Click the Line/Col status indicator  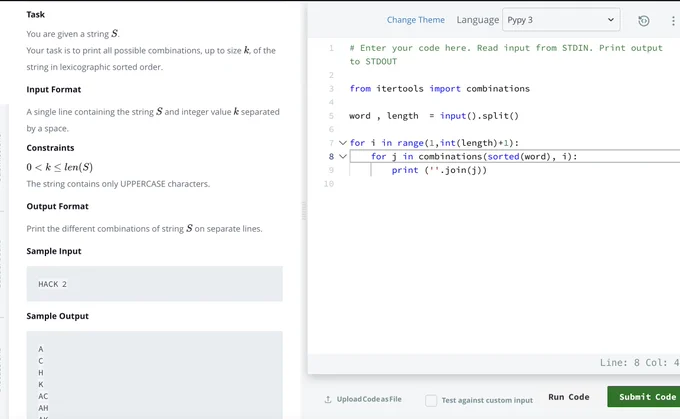click(x=640, y=363)
